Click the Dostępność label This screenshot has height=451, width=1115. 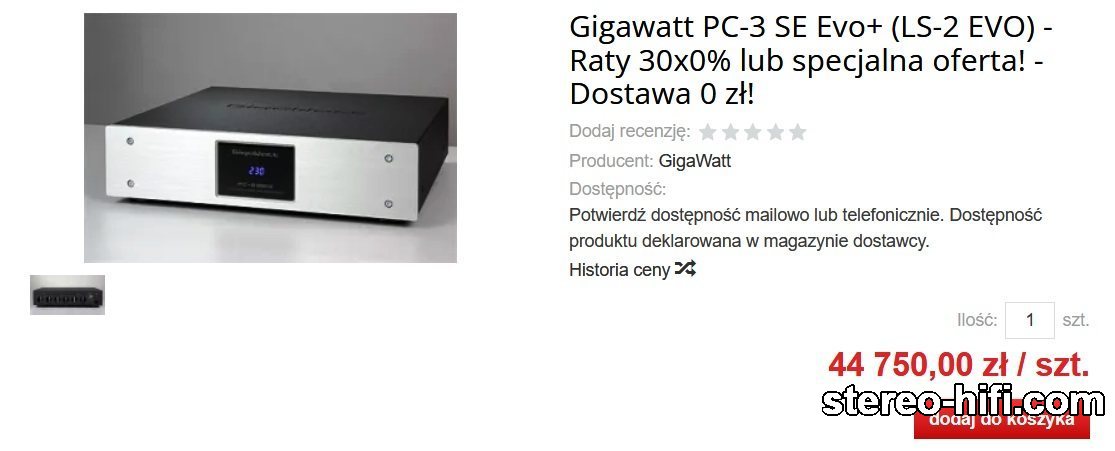coord(617,189)
